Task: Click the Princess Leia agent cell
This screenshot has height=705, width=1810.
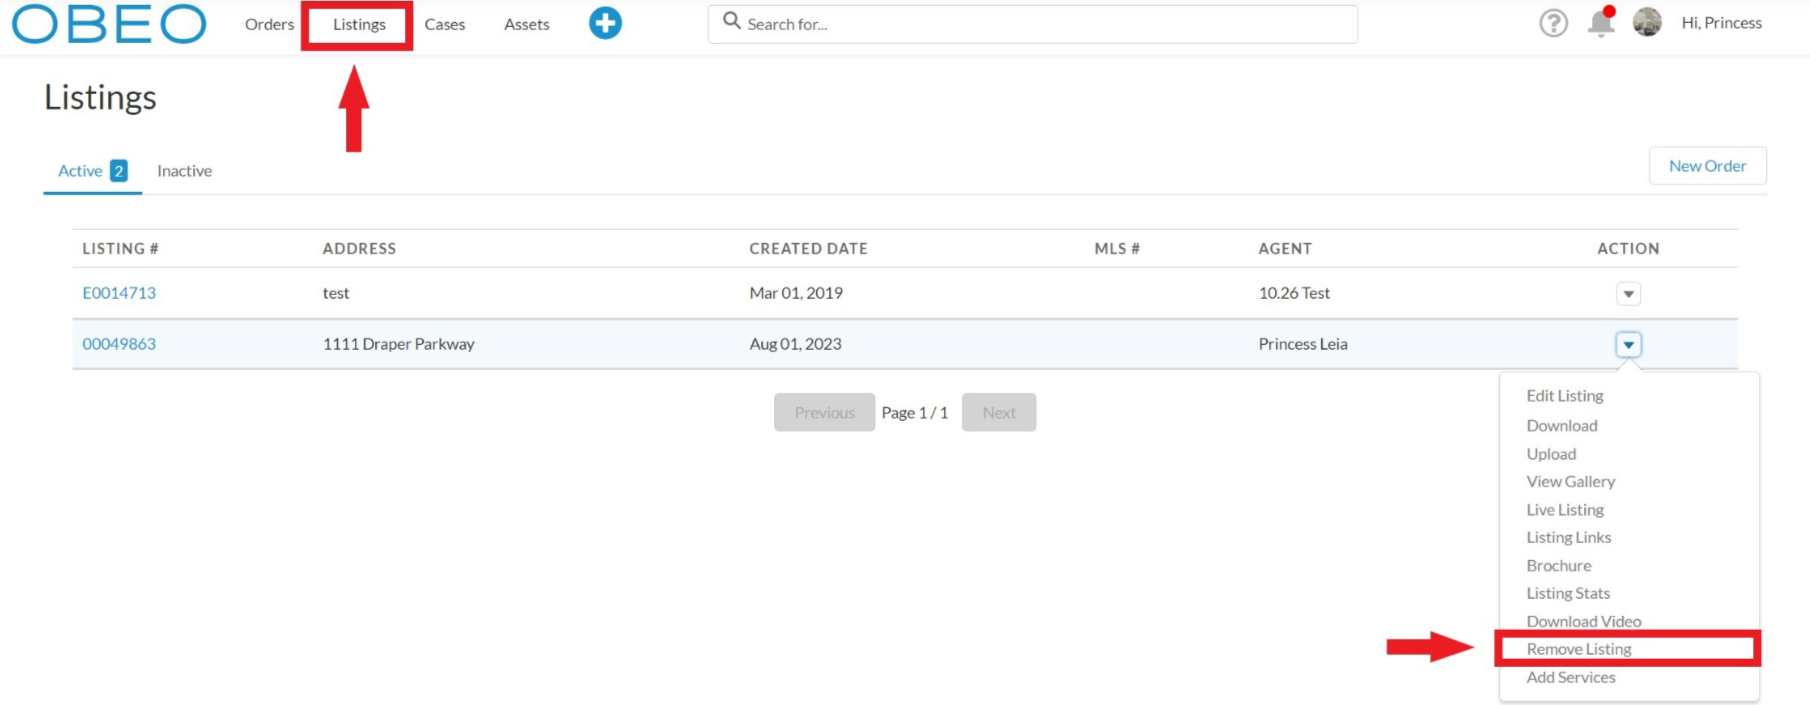Action: click(x=1303, y=344)
